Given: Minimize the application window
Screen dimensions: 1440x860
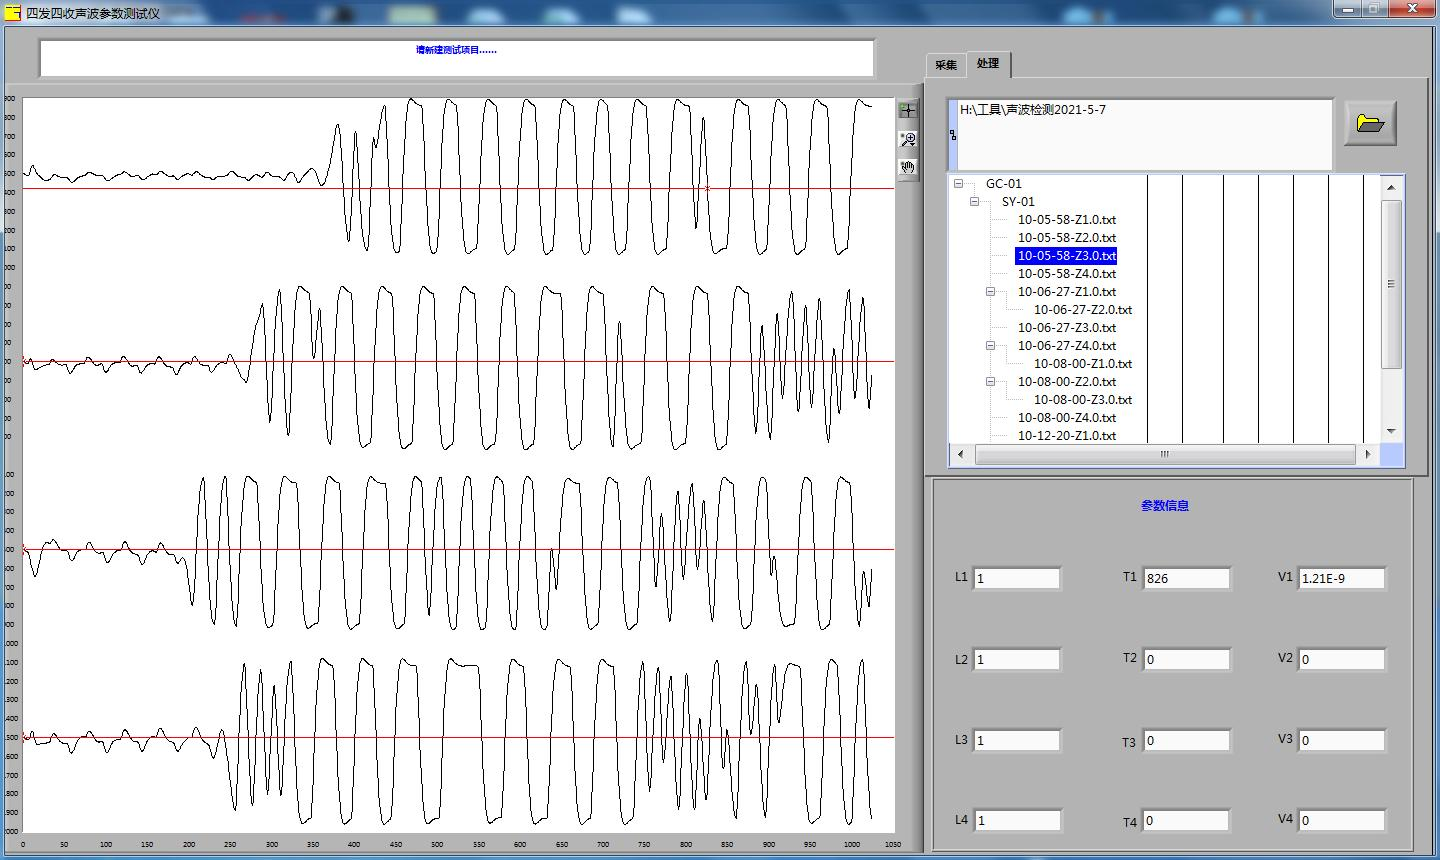Looking at the screenshot, I should coord(1347,8).
